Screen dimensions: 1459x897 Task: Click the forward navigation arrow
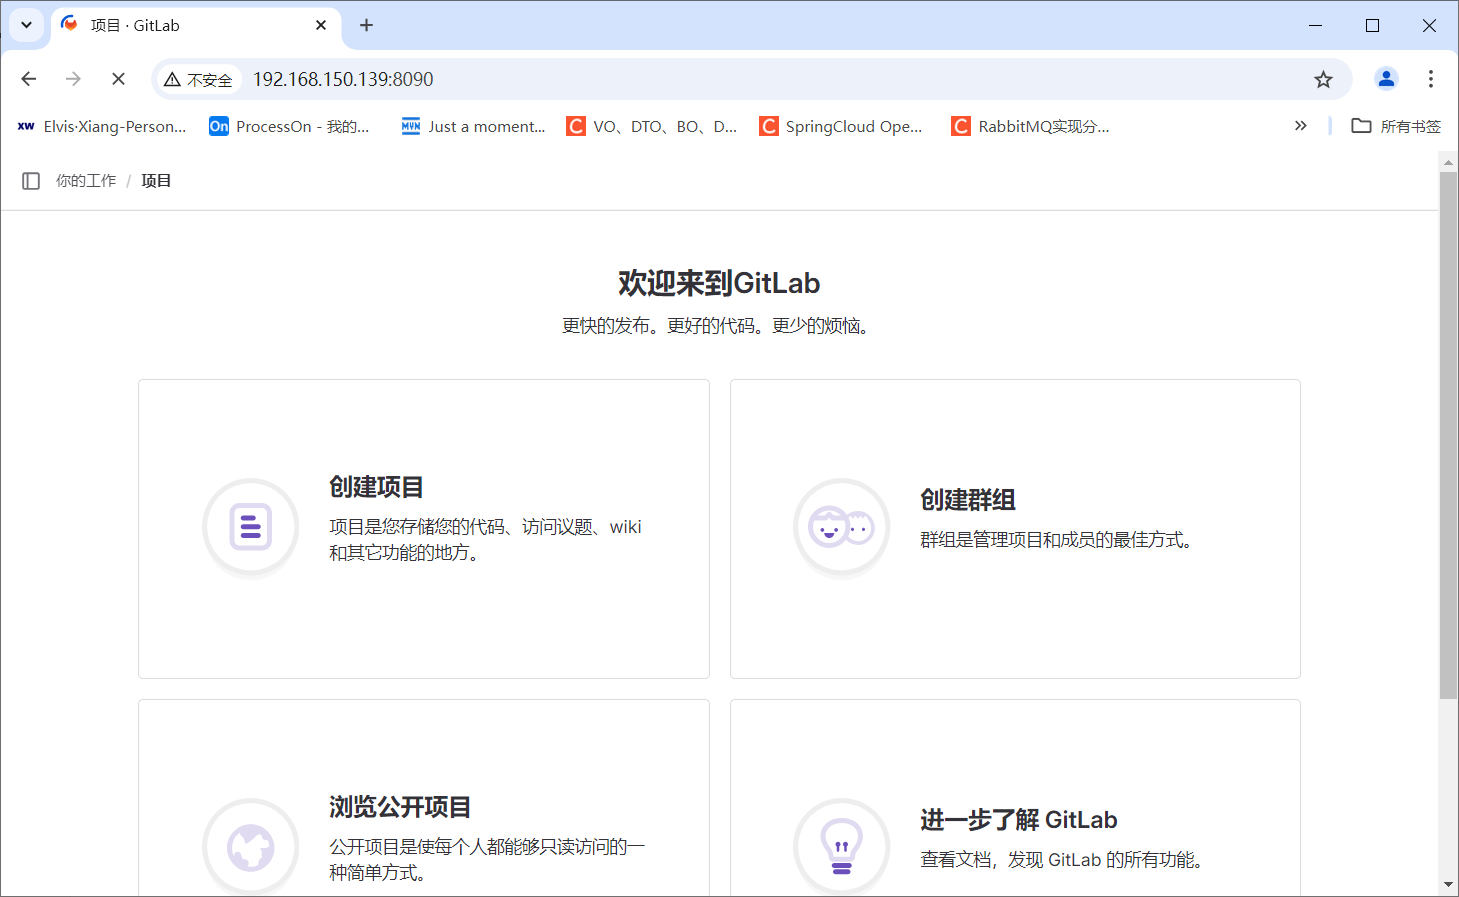coord(73,79)
